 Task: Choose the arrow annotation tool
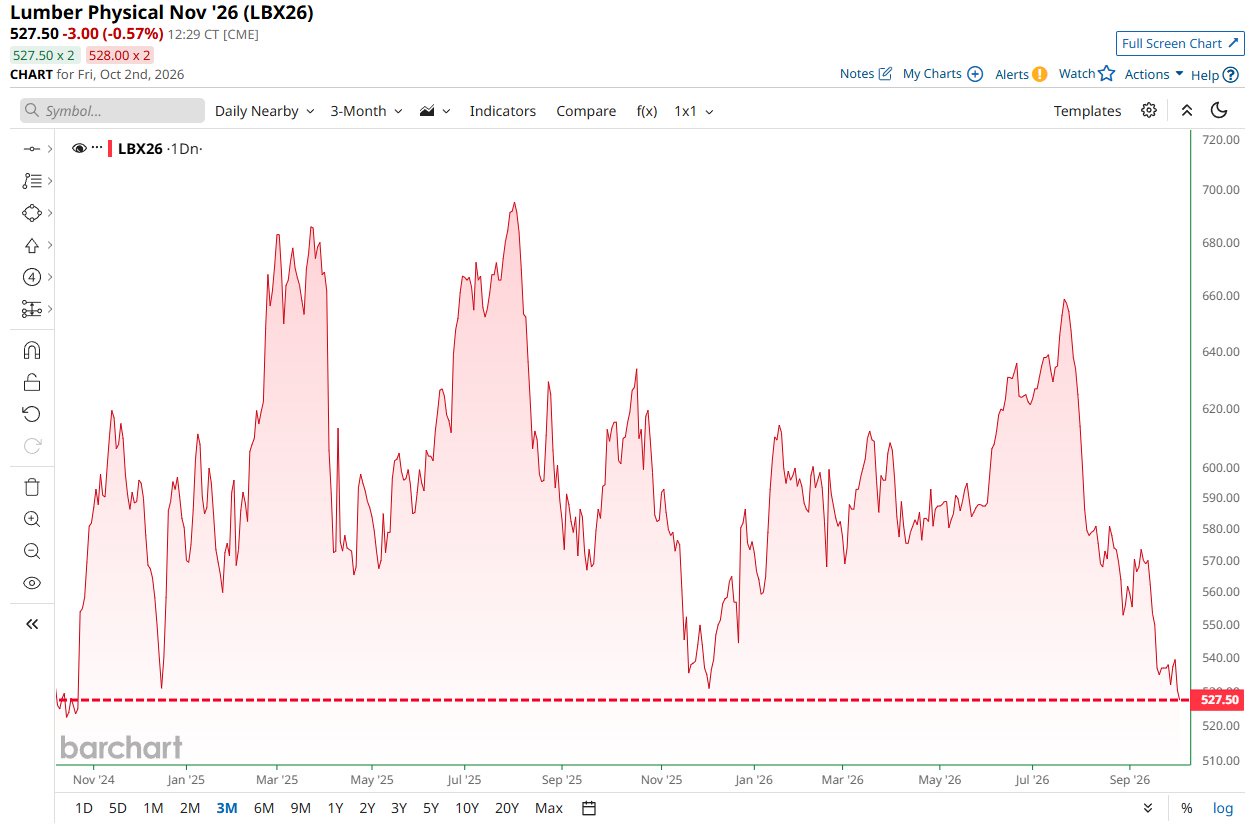31,245
